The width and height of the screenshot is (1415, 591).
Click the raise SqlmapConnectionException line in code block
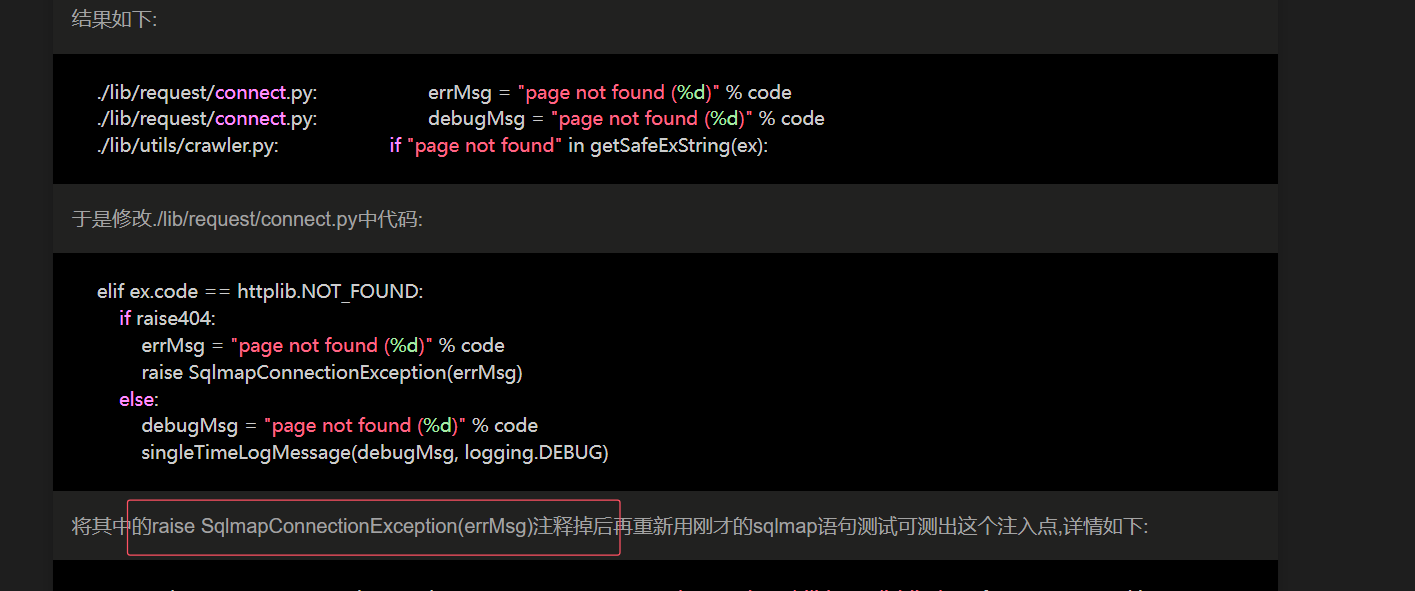[x=332, y=373]
